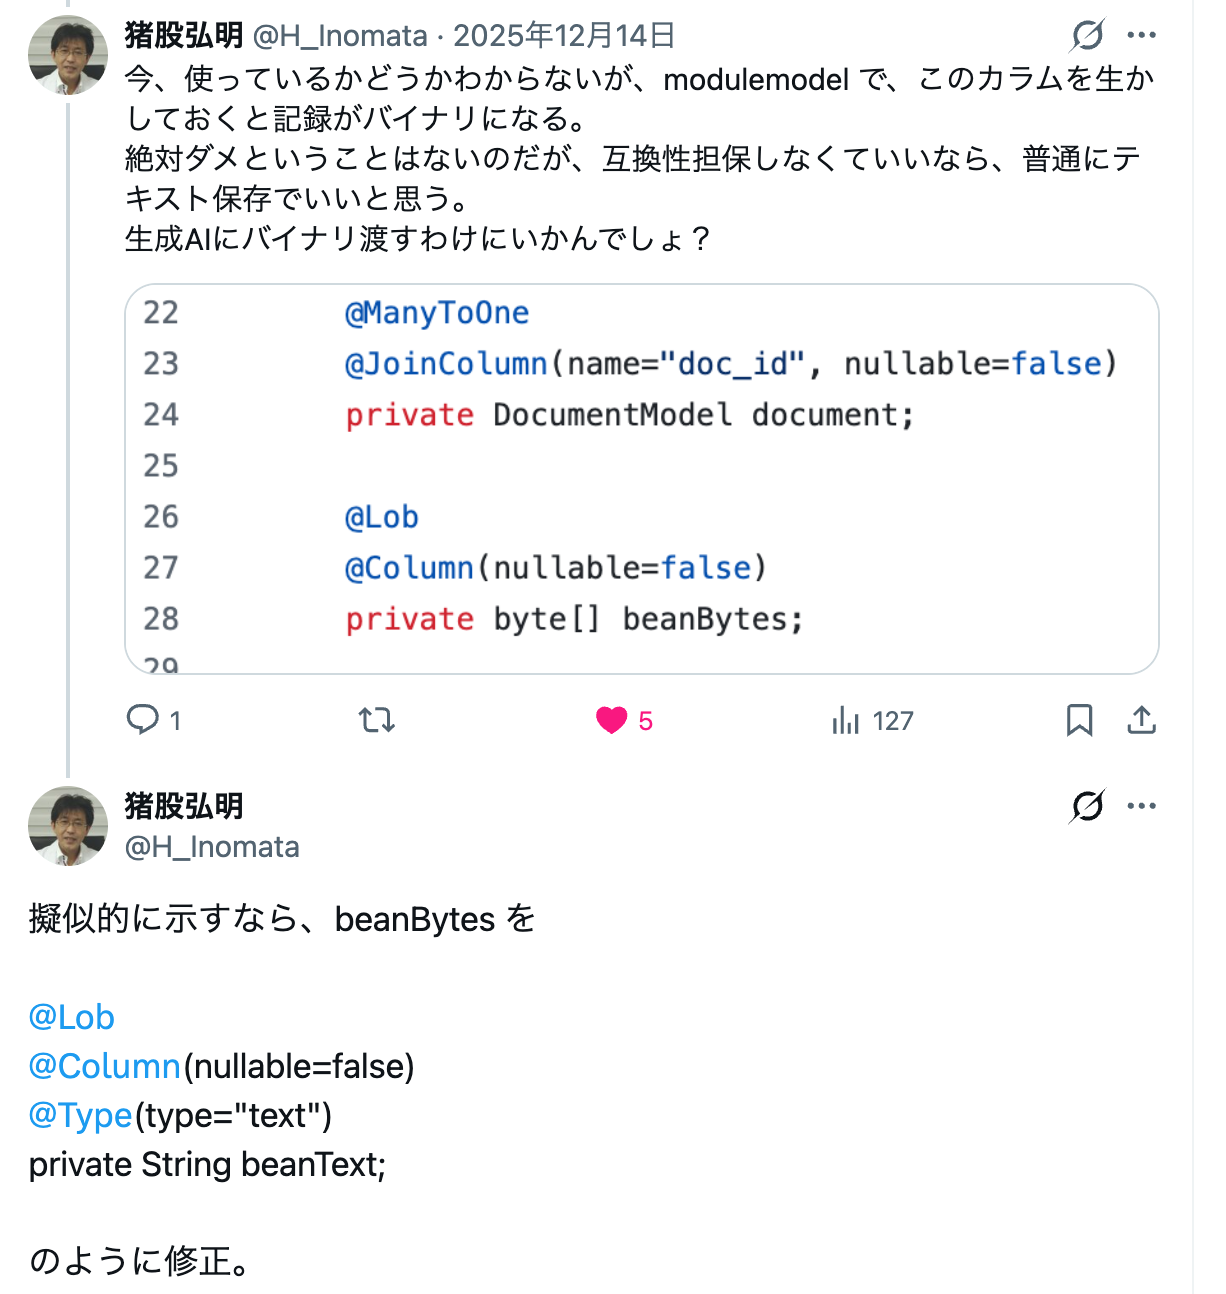The image size is (1226, 1294).
Task: Open second tweet author's profile picture
Action: point(68,826)
